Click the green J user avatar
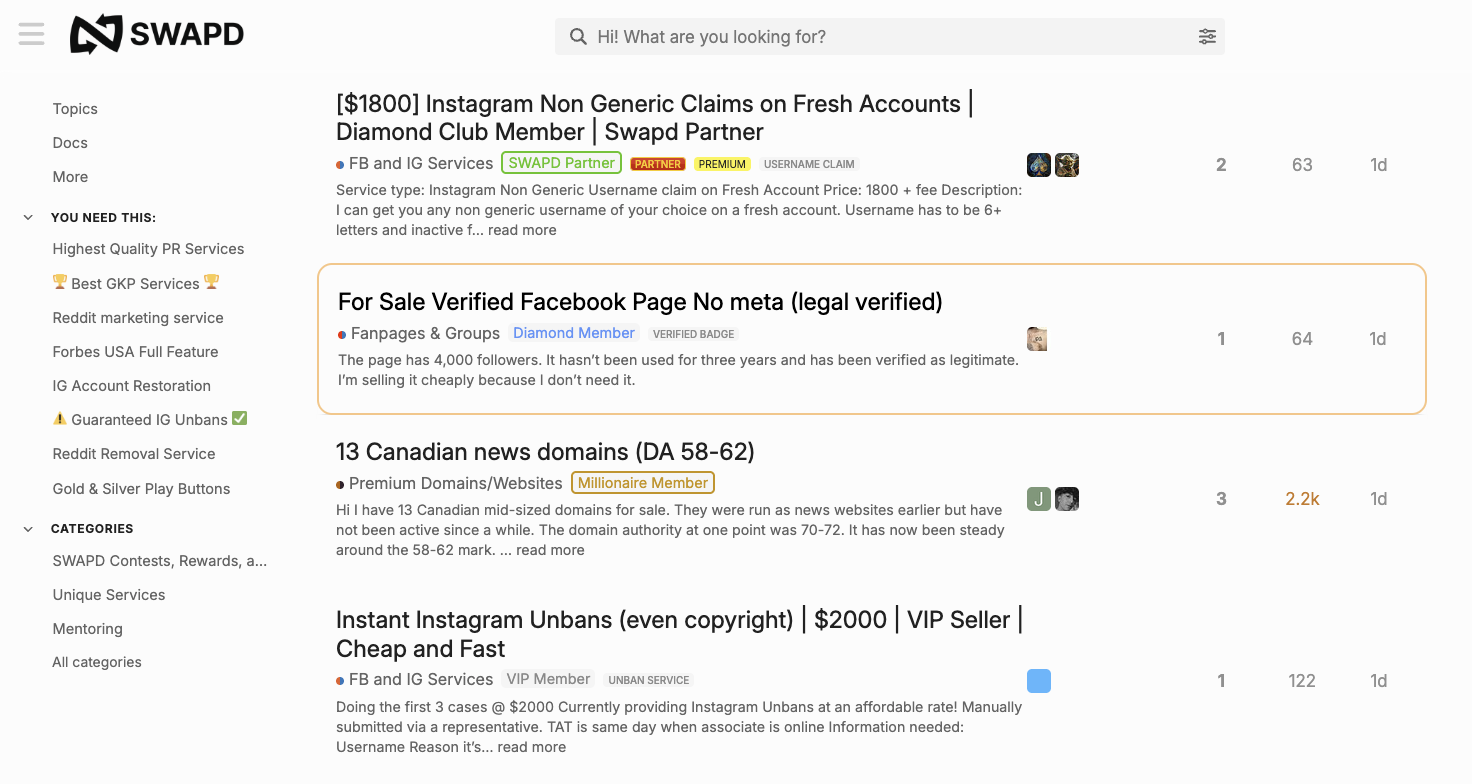 pos(1039,499)
